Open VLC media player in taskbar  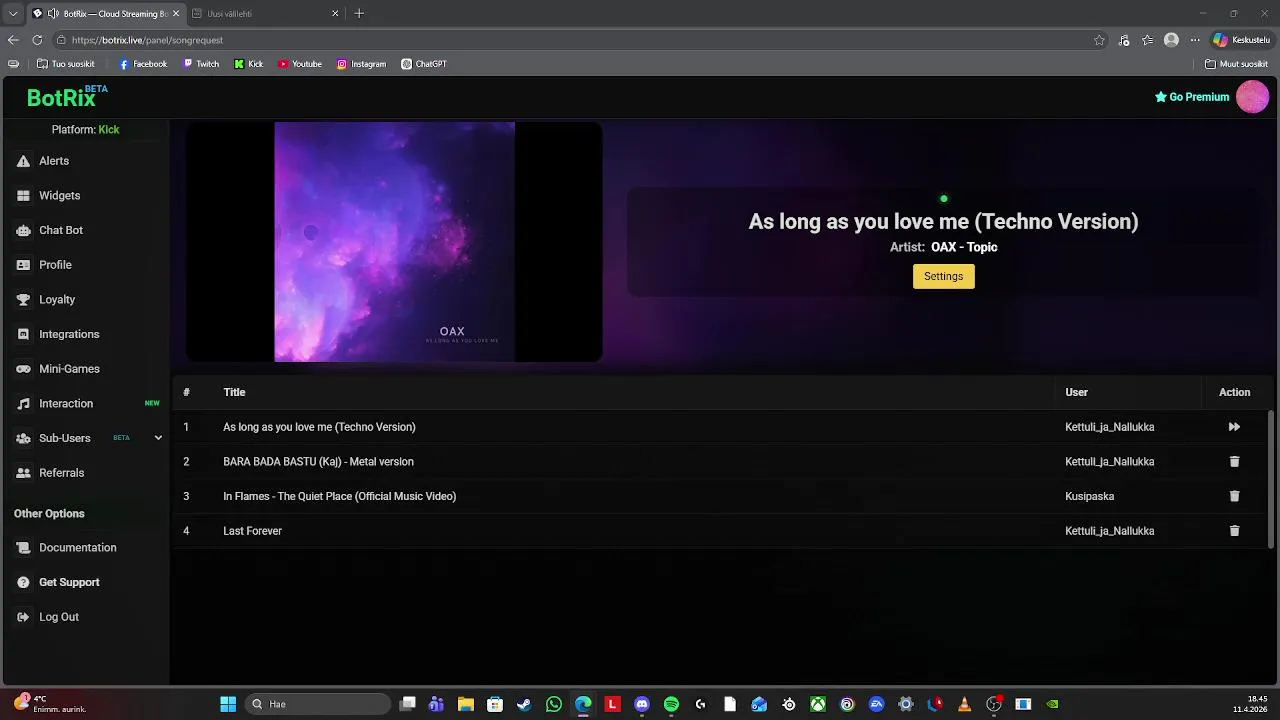coord(964,704)
